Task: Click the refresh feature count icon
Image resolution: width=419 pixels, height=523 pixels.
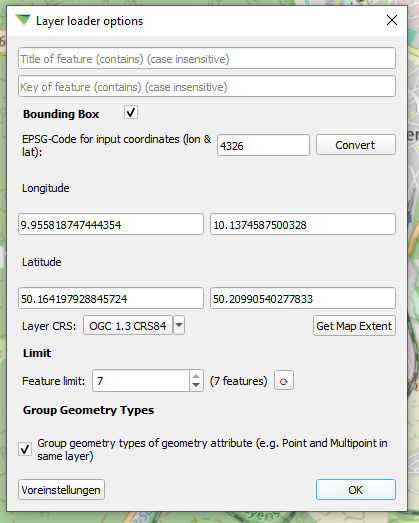Action: point(284,380)
